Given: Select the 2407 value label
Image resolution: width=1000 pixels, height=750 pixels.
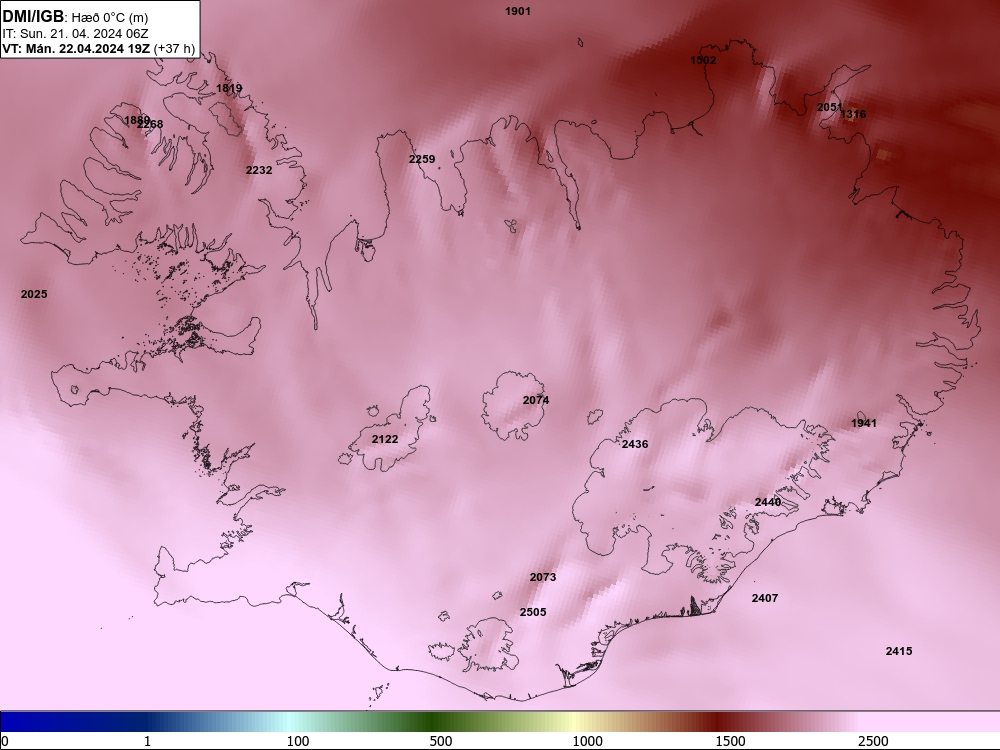Looking at the screenshot, I should 765,598.
